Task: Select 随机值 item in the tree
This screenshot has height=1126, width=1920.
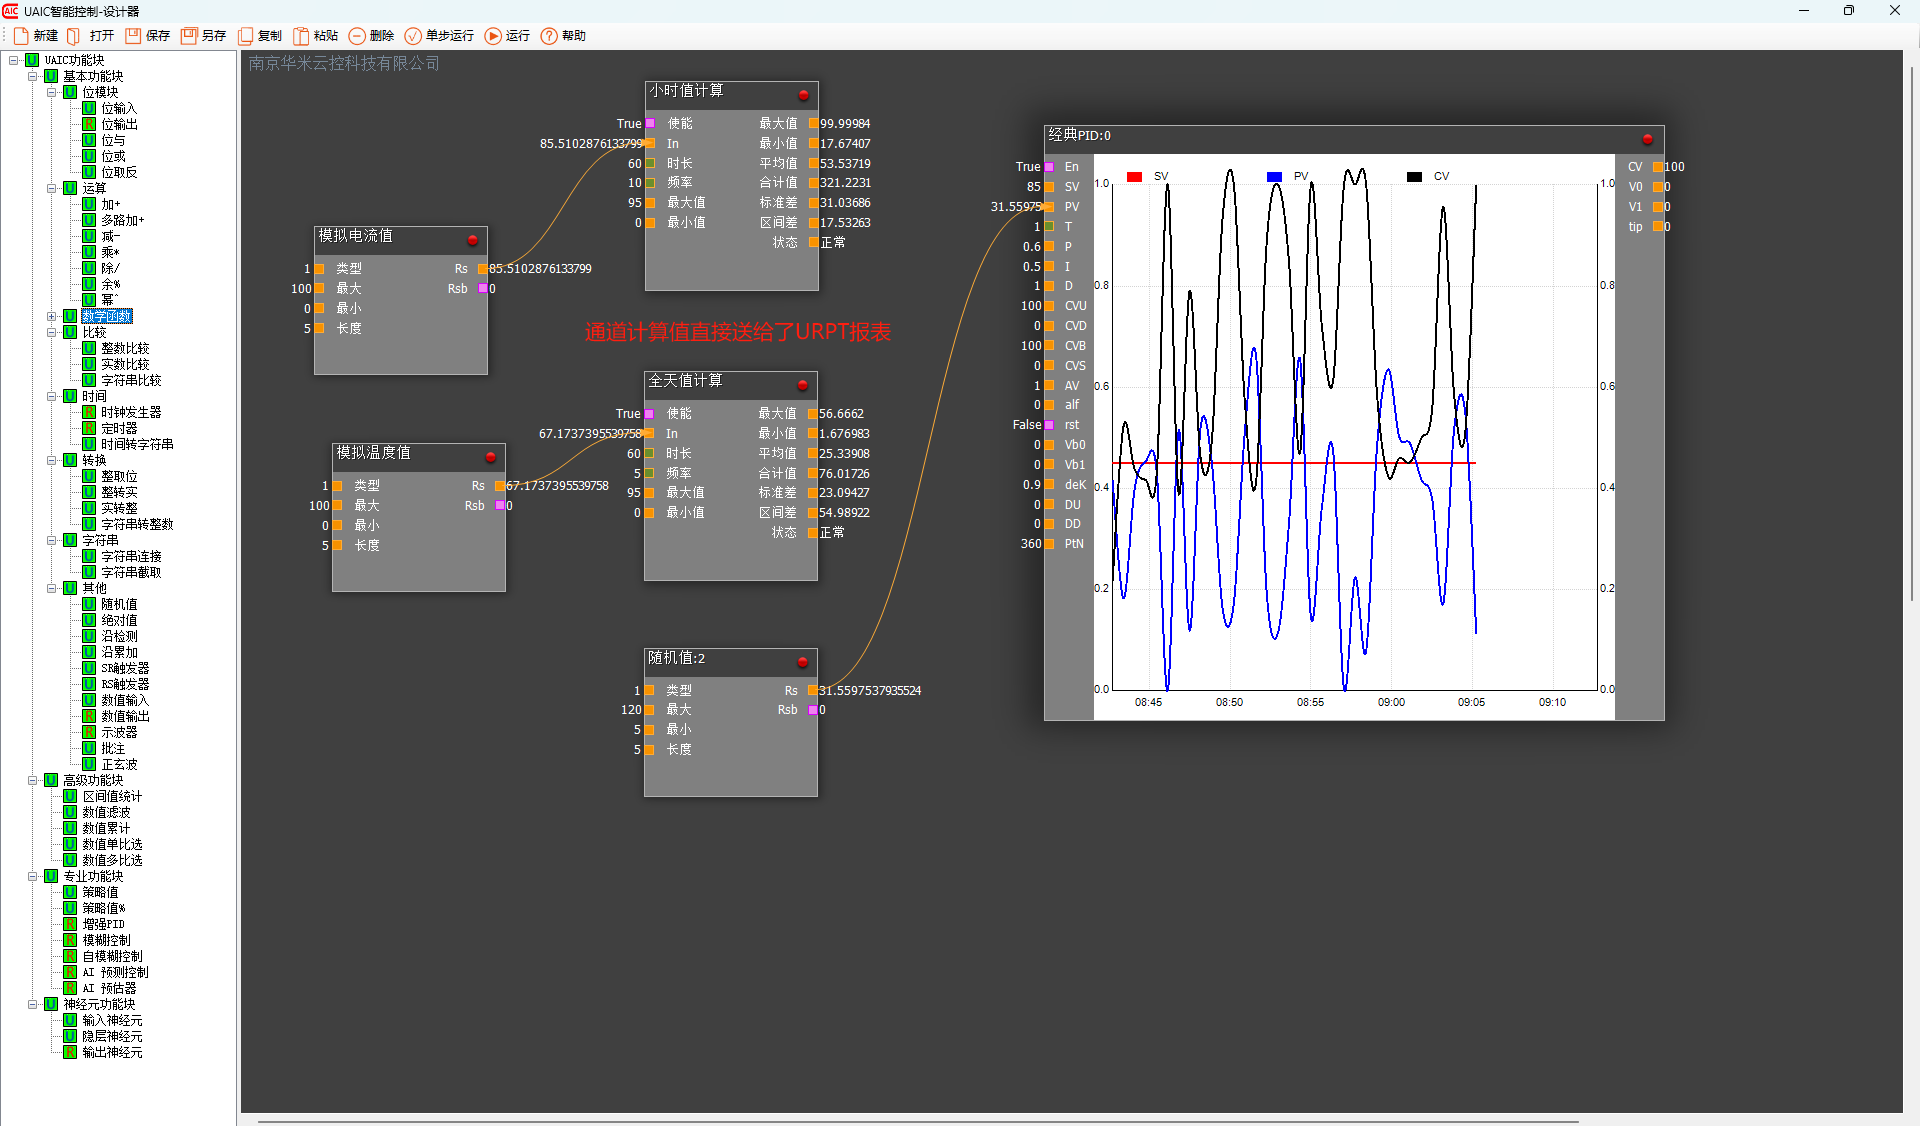Action: [119, 604]
